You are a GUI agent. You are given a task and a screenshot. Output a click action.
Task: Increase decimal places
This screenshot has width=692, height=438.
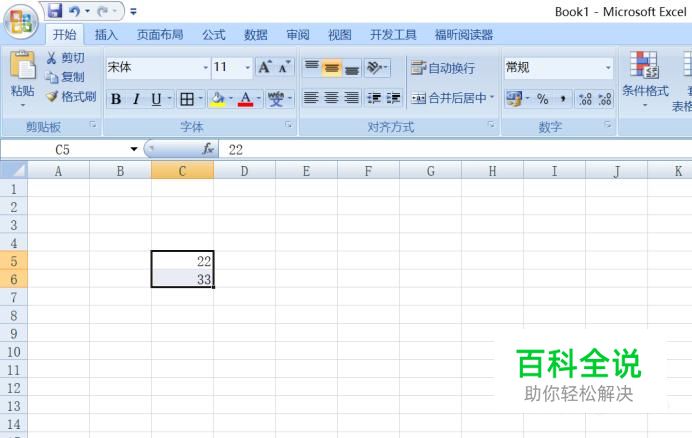click(x=585, y=99)
